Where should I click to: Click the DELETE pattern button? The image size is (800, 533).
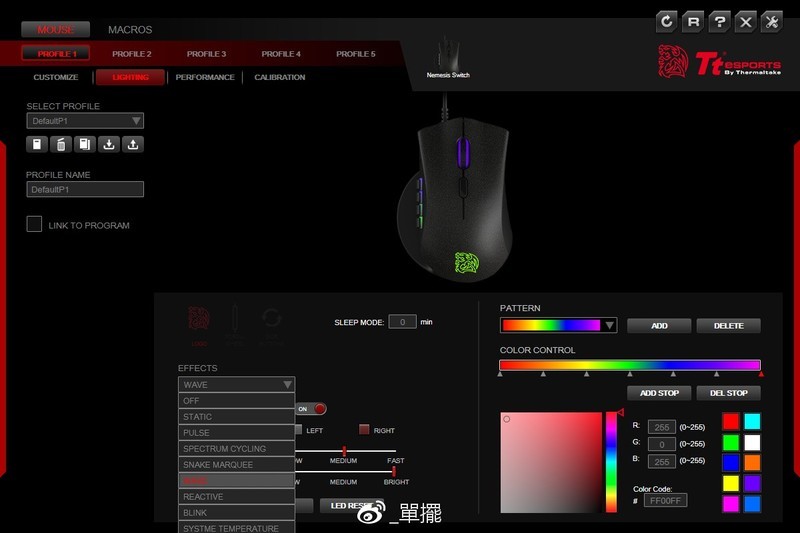point(729,325)
